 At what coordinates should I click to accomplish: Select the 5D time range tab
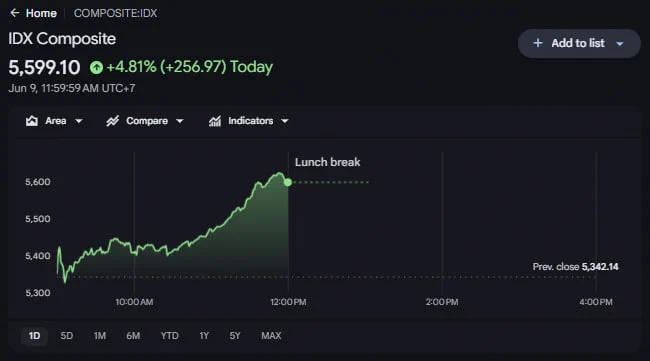[x=67, y=336]
